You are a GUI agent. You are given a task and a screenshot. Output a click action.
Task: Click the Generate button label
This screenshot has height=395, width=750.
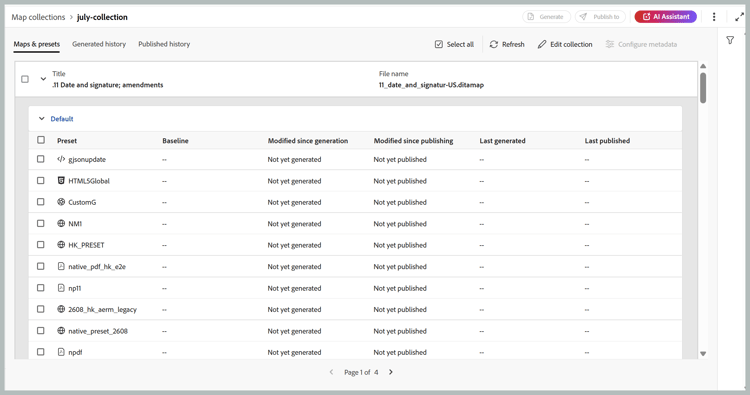(x=551, y=17)
